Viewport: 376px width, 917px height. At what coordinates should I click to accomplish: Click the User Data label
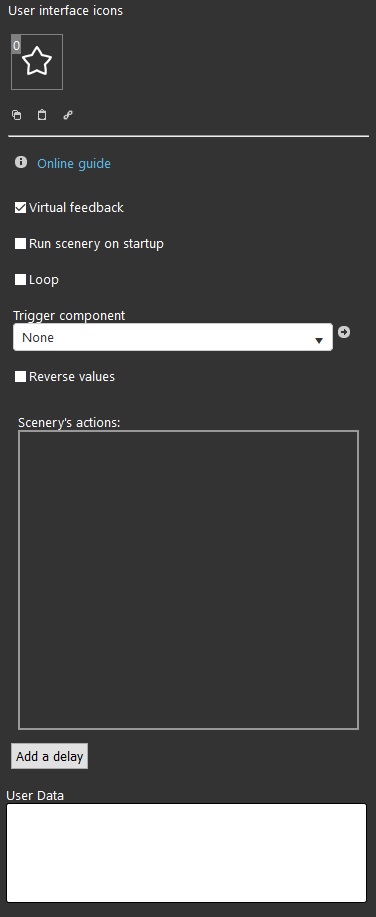click(x=35, y=795)
